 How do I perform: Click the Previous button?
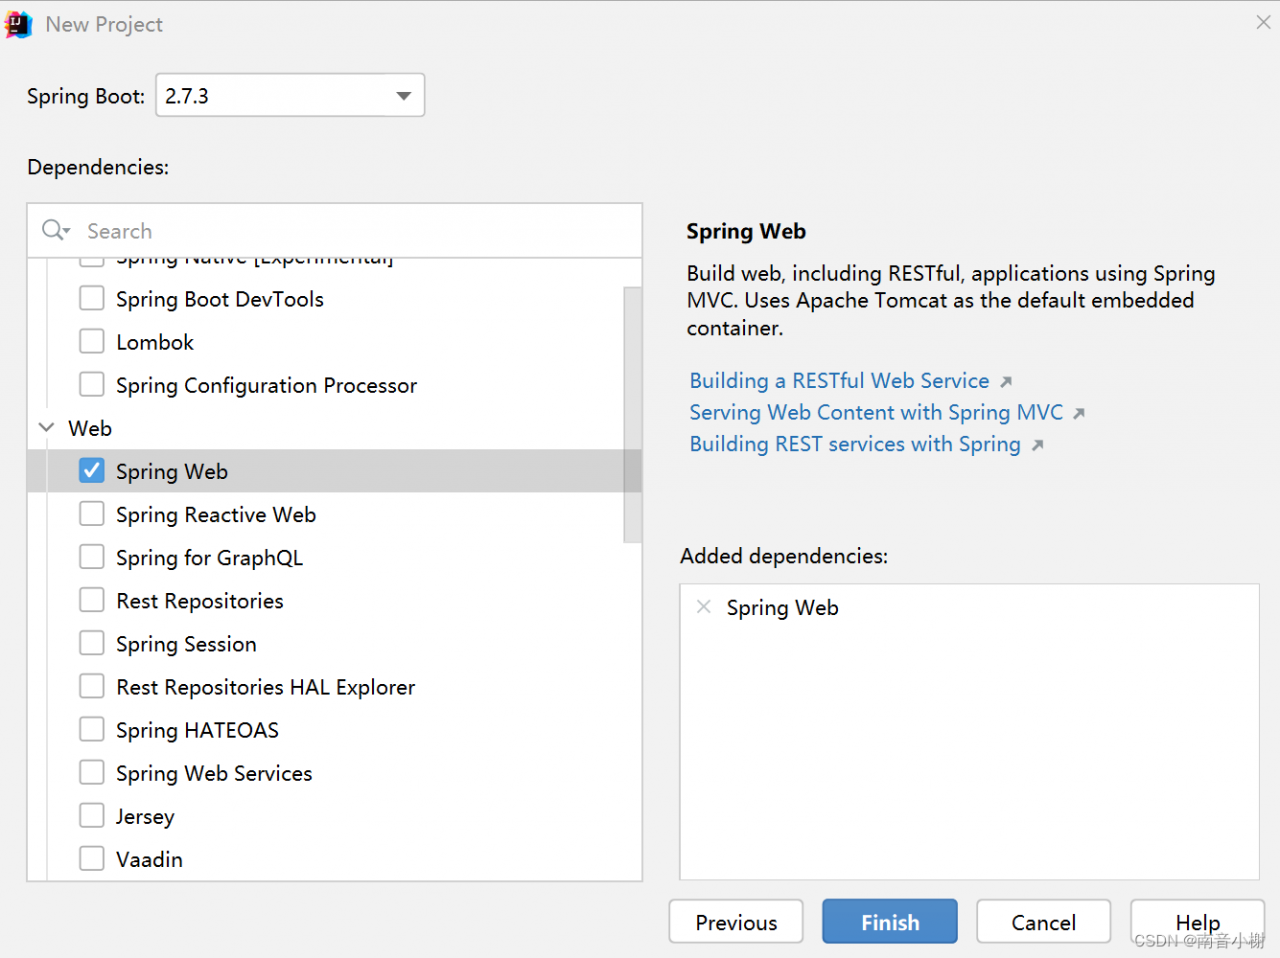tap(736, 922)
